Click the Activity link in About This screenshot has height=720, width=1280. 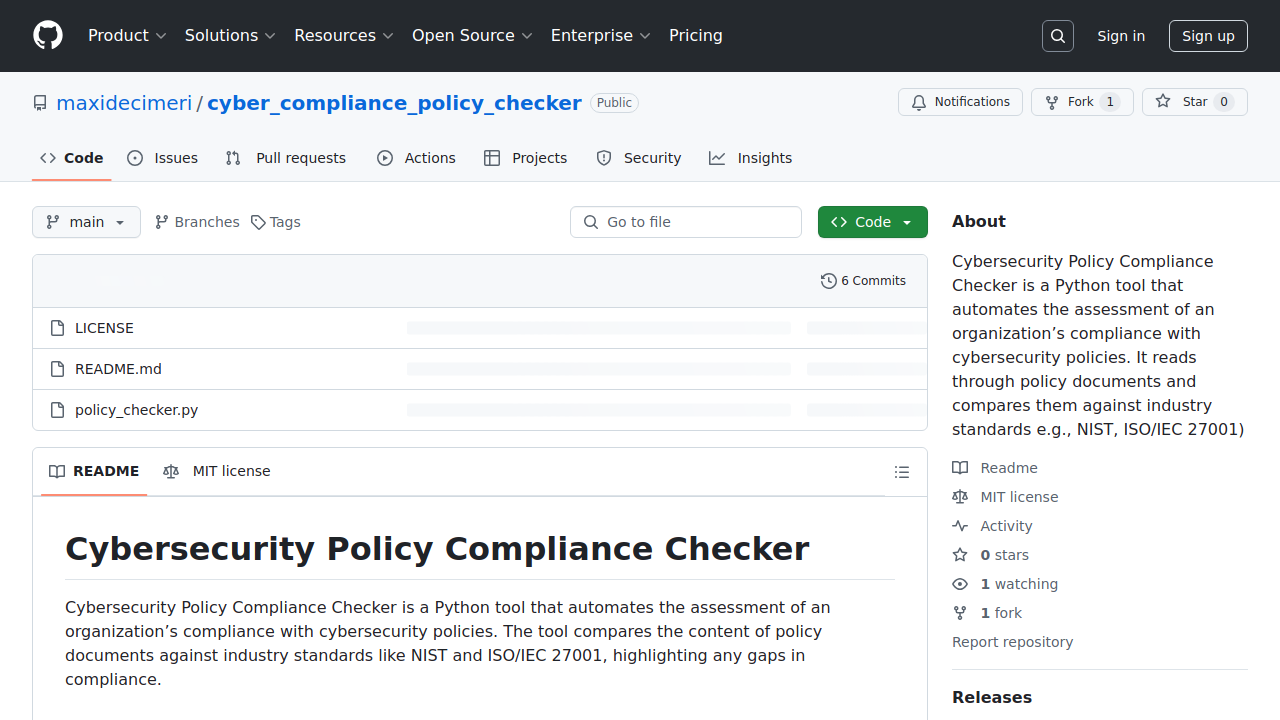pos(1006,526)
